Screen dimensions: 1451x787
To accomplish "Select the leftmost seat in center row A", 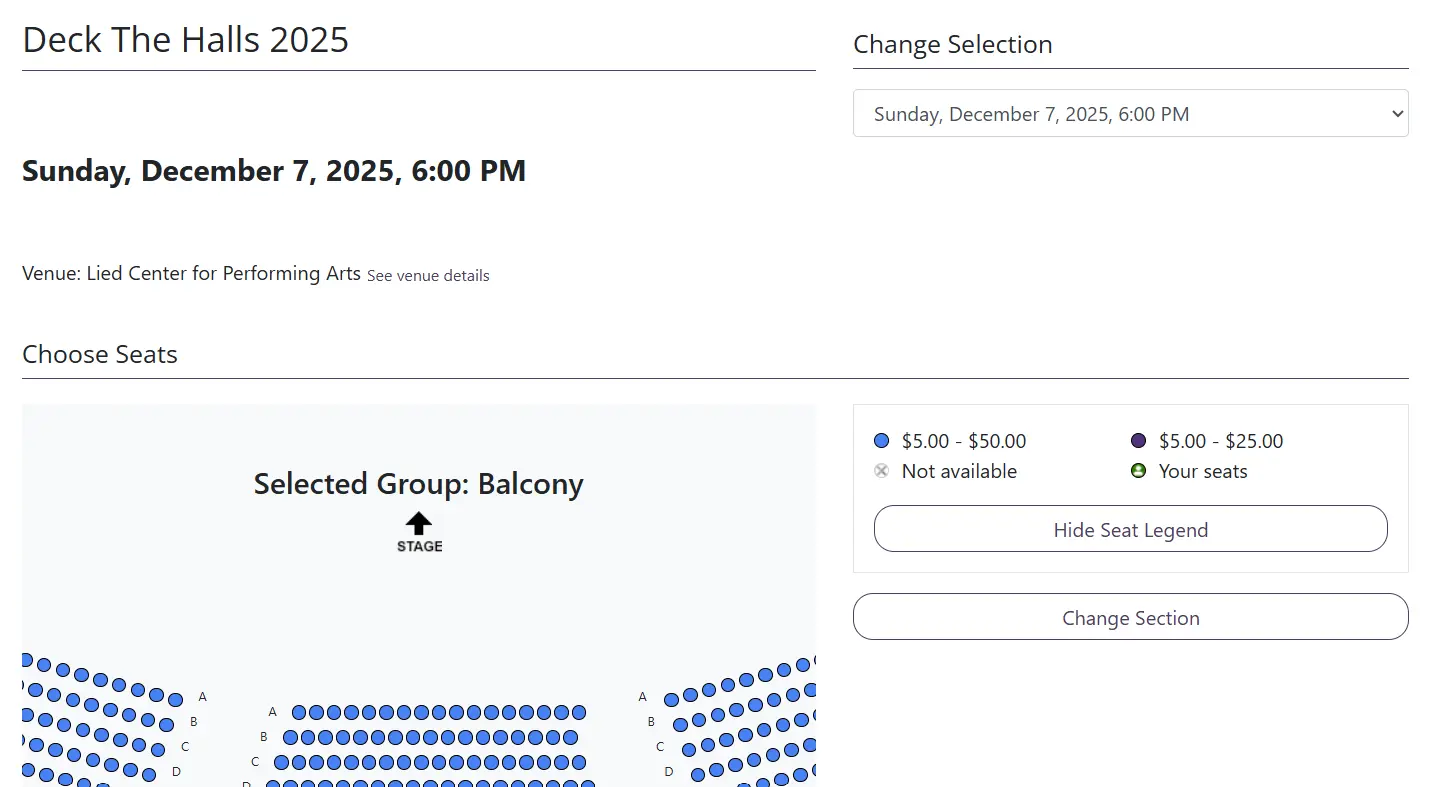I will click(x=299, y=713).
